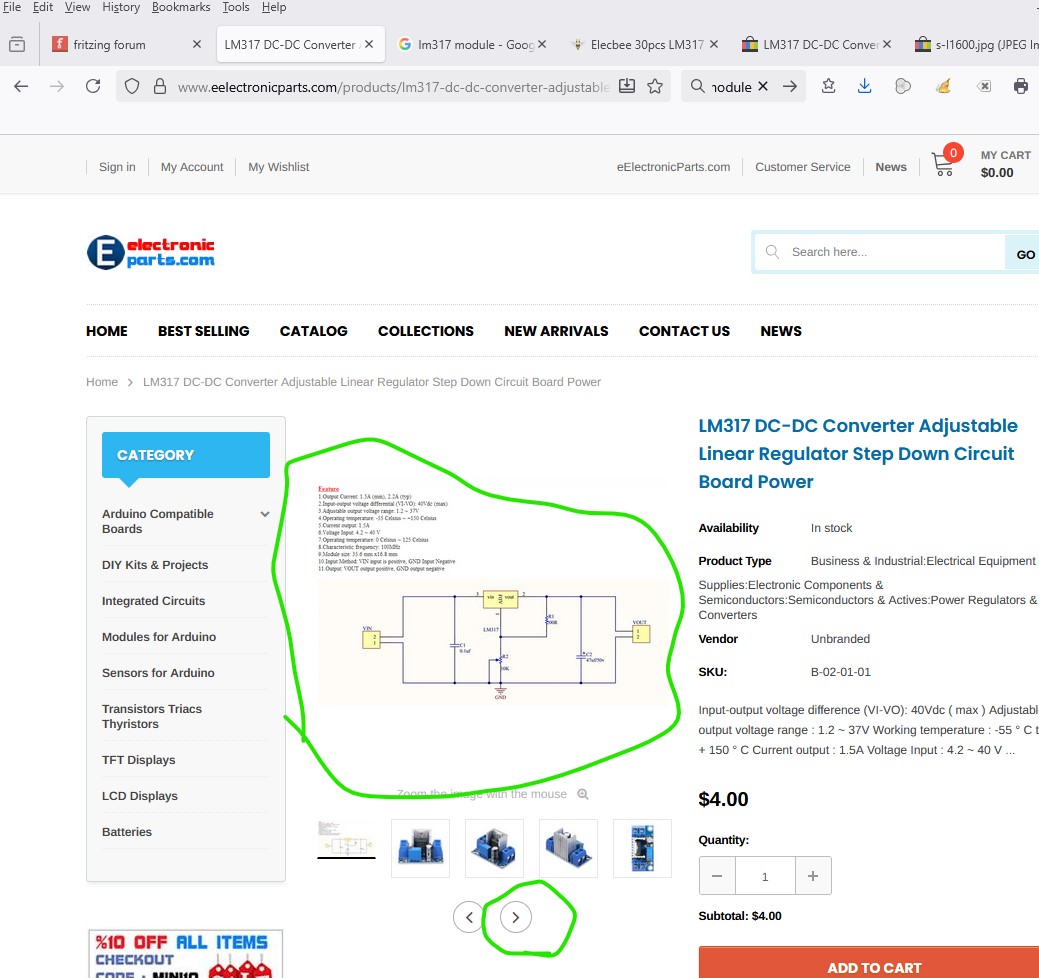The height and width of the screenshot is (978, 1039).
Task: Click the browser downloads arrow icon
Action: [865, 86]
